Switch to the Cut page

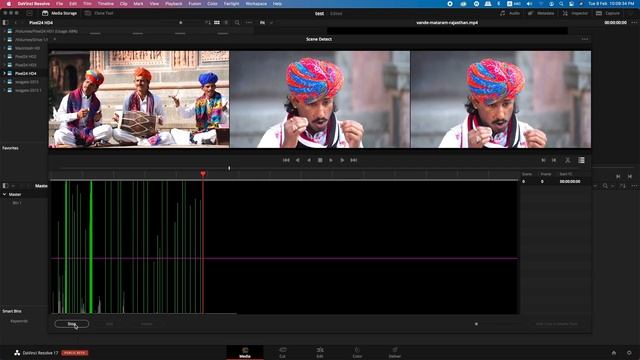[x=282, y=353]
